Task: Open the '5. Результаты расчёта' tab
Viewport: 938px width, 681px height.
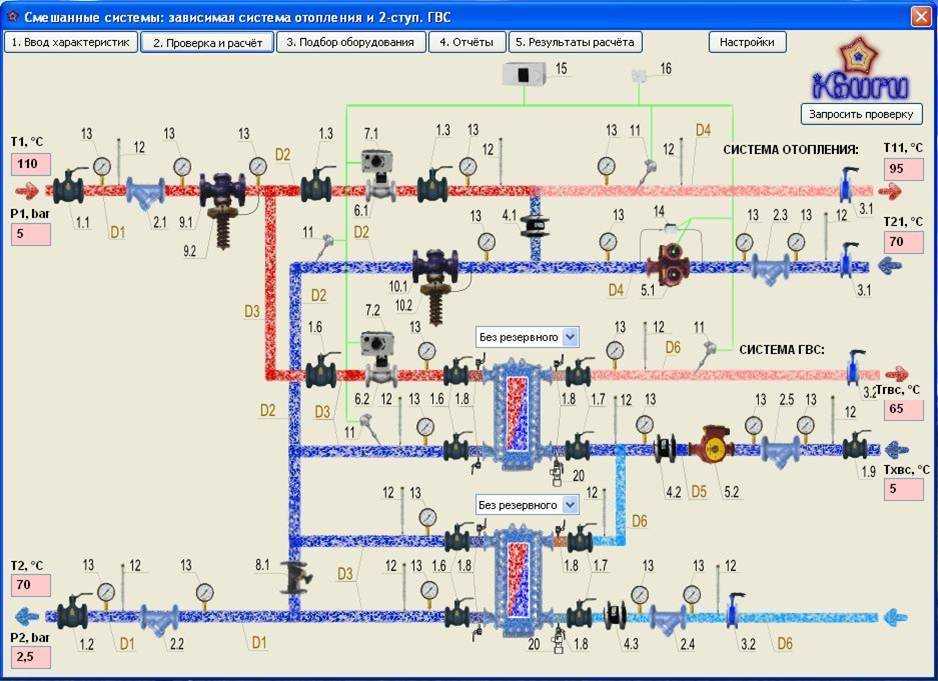Action: pyautogui.click(x=575, y=42)
